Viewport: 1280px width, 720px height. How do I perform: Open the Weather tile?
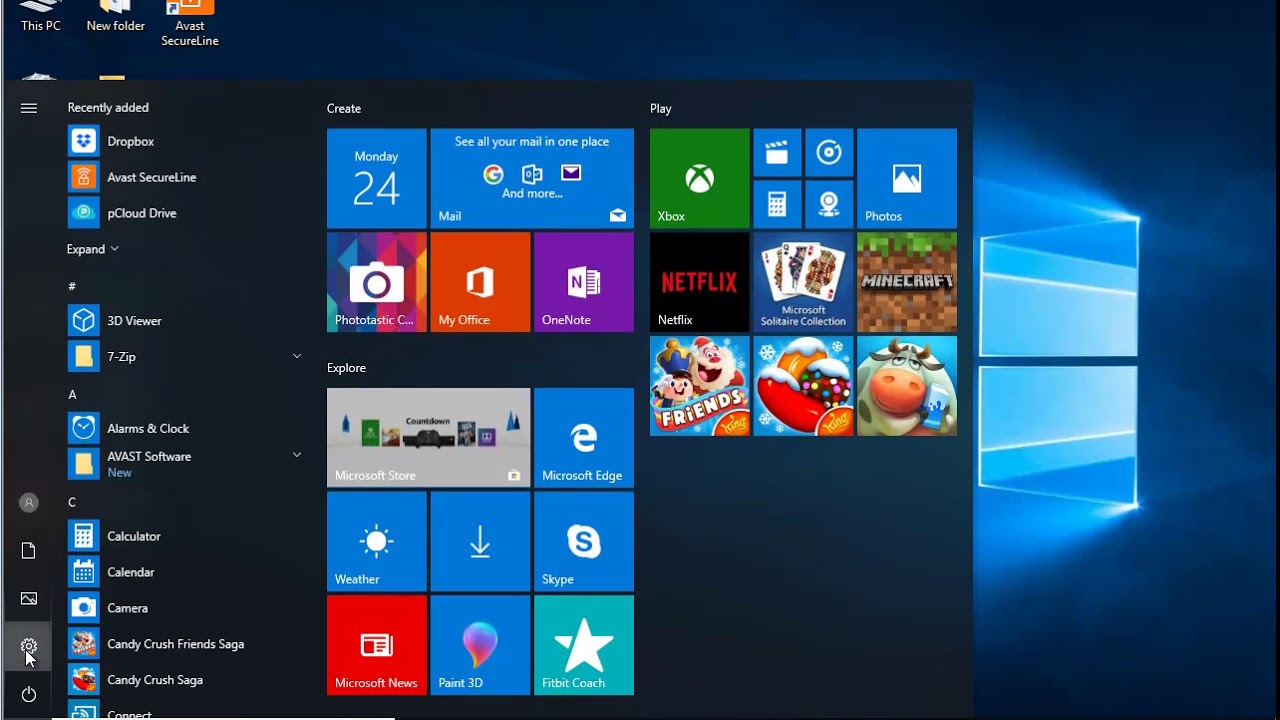tap(377, 542)
